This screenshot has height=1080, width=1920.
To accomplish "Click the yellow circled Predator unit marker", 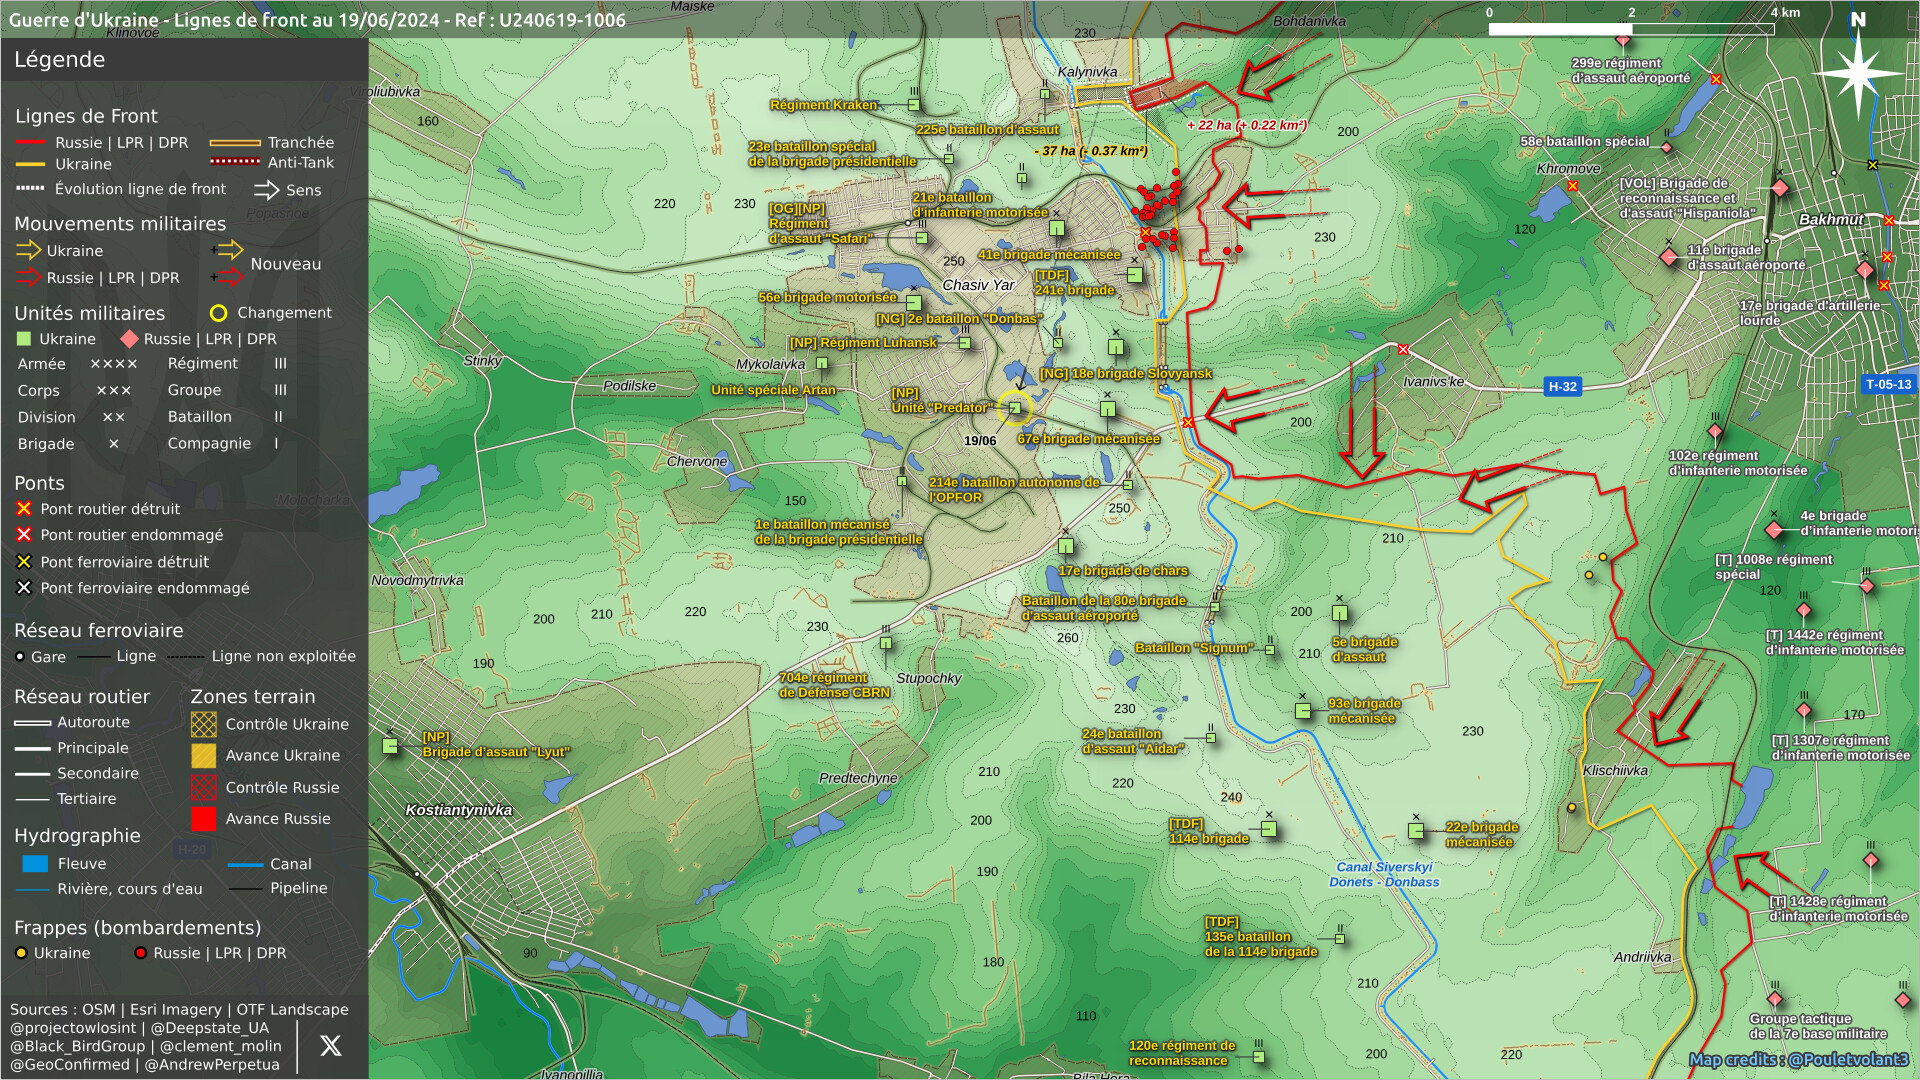I will pos(1015,408).
